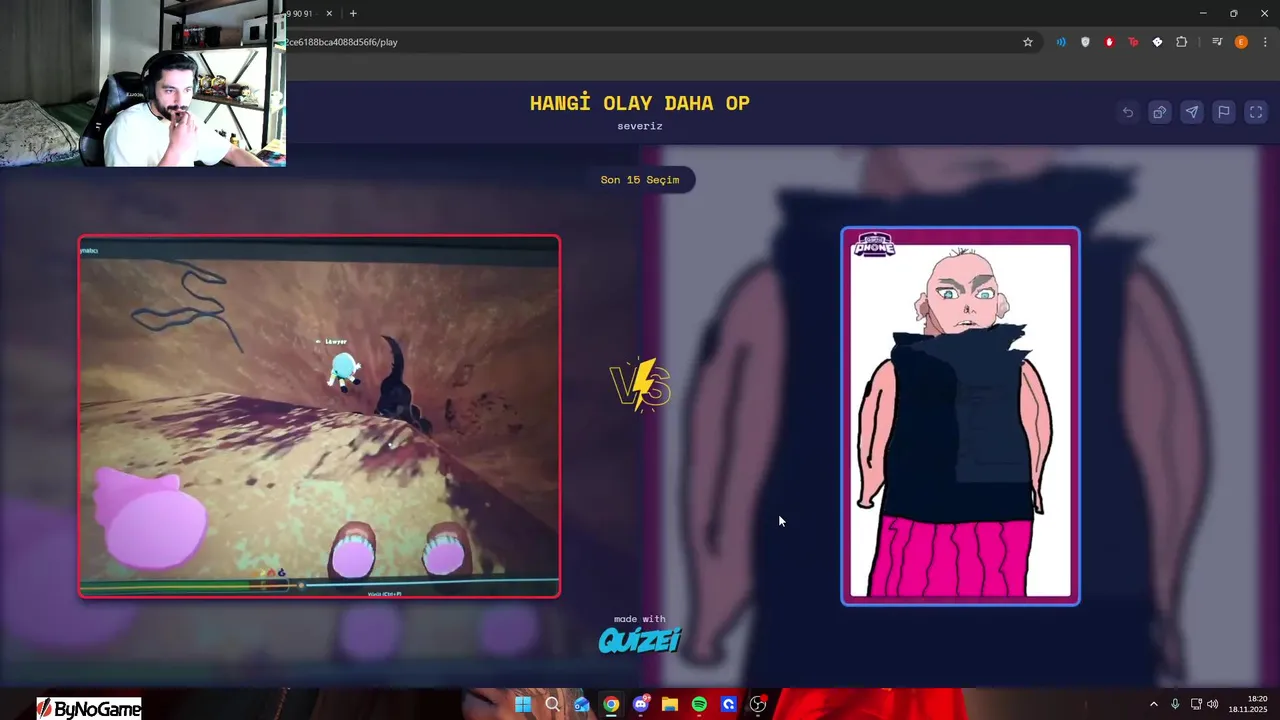This screenshot has height=720, width=1280.
Task: Open the blue circular-arrow taskbar app
Action: (729, 704)
